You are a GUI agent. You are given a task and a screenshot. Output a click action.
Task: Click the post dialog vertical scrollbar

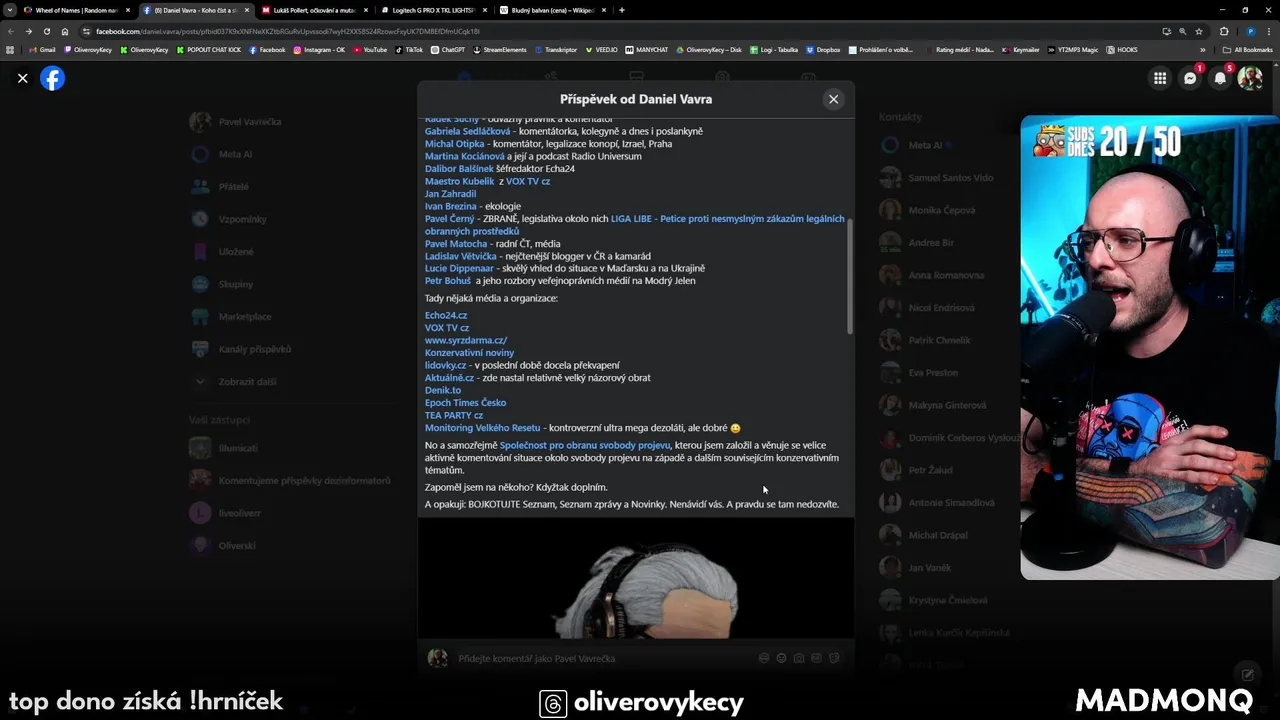coord(850,275)
